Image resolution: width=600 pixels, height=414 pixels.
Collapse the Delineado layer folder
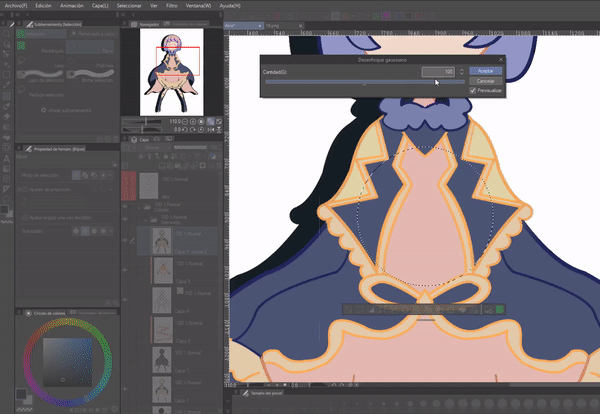[145, 220]
